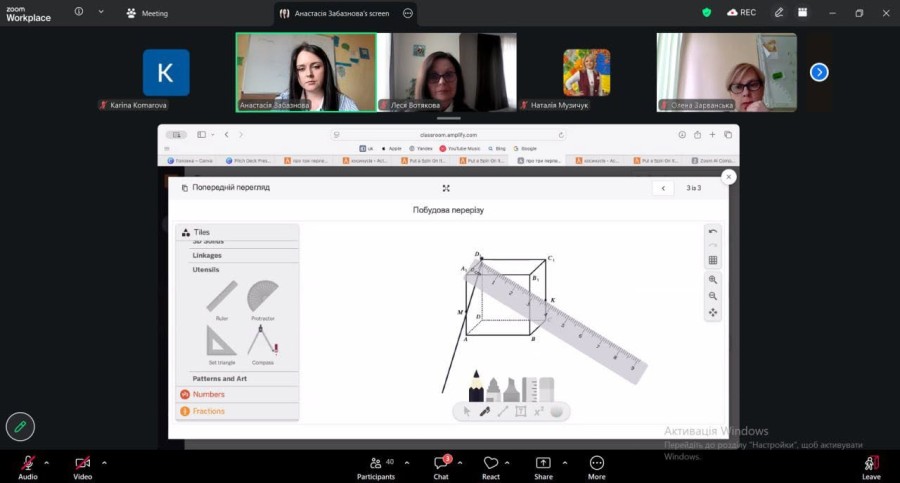This screenshot has width=900, height=483.
Task: Show next participants page arrow
Action: click(819, 72)
